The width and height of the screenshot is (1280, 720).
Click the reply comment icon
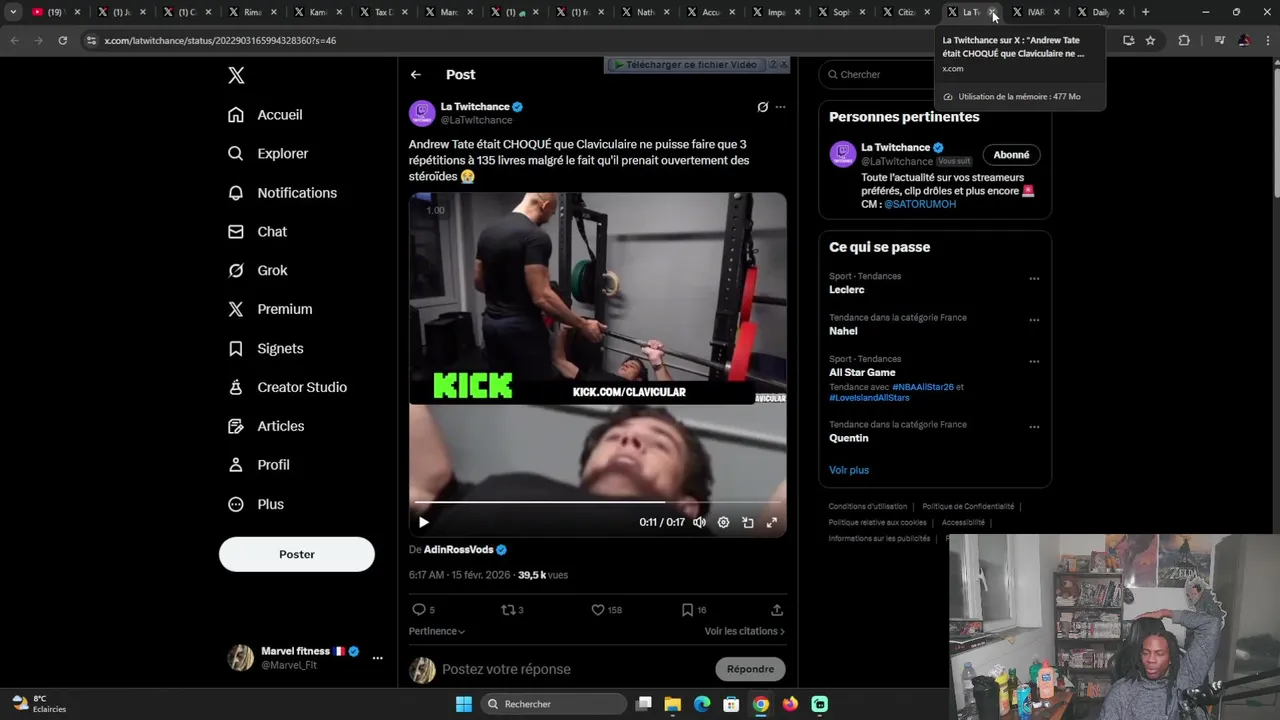point(419,610)
